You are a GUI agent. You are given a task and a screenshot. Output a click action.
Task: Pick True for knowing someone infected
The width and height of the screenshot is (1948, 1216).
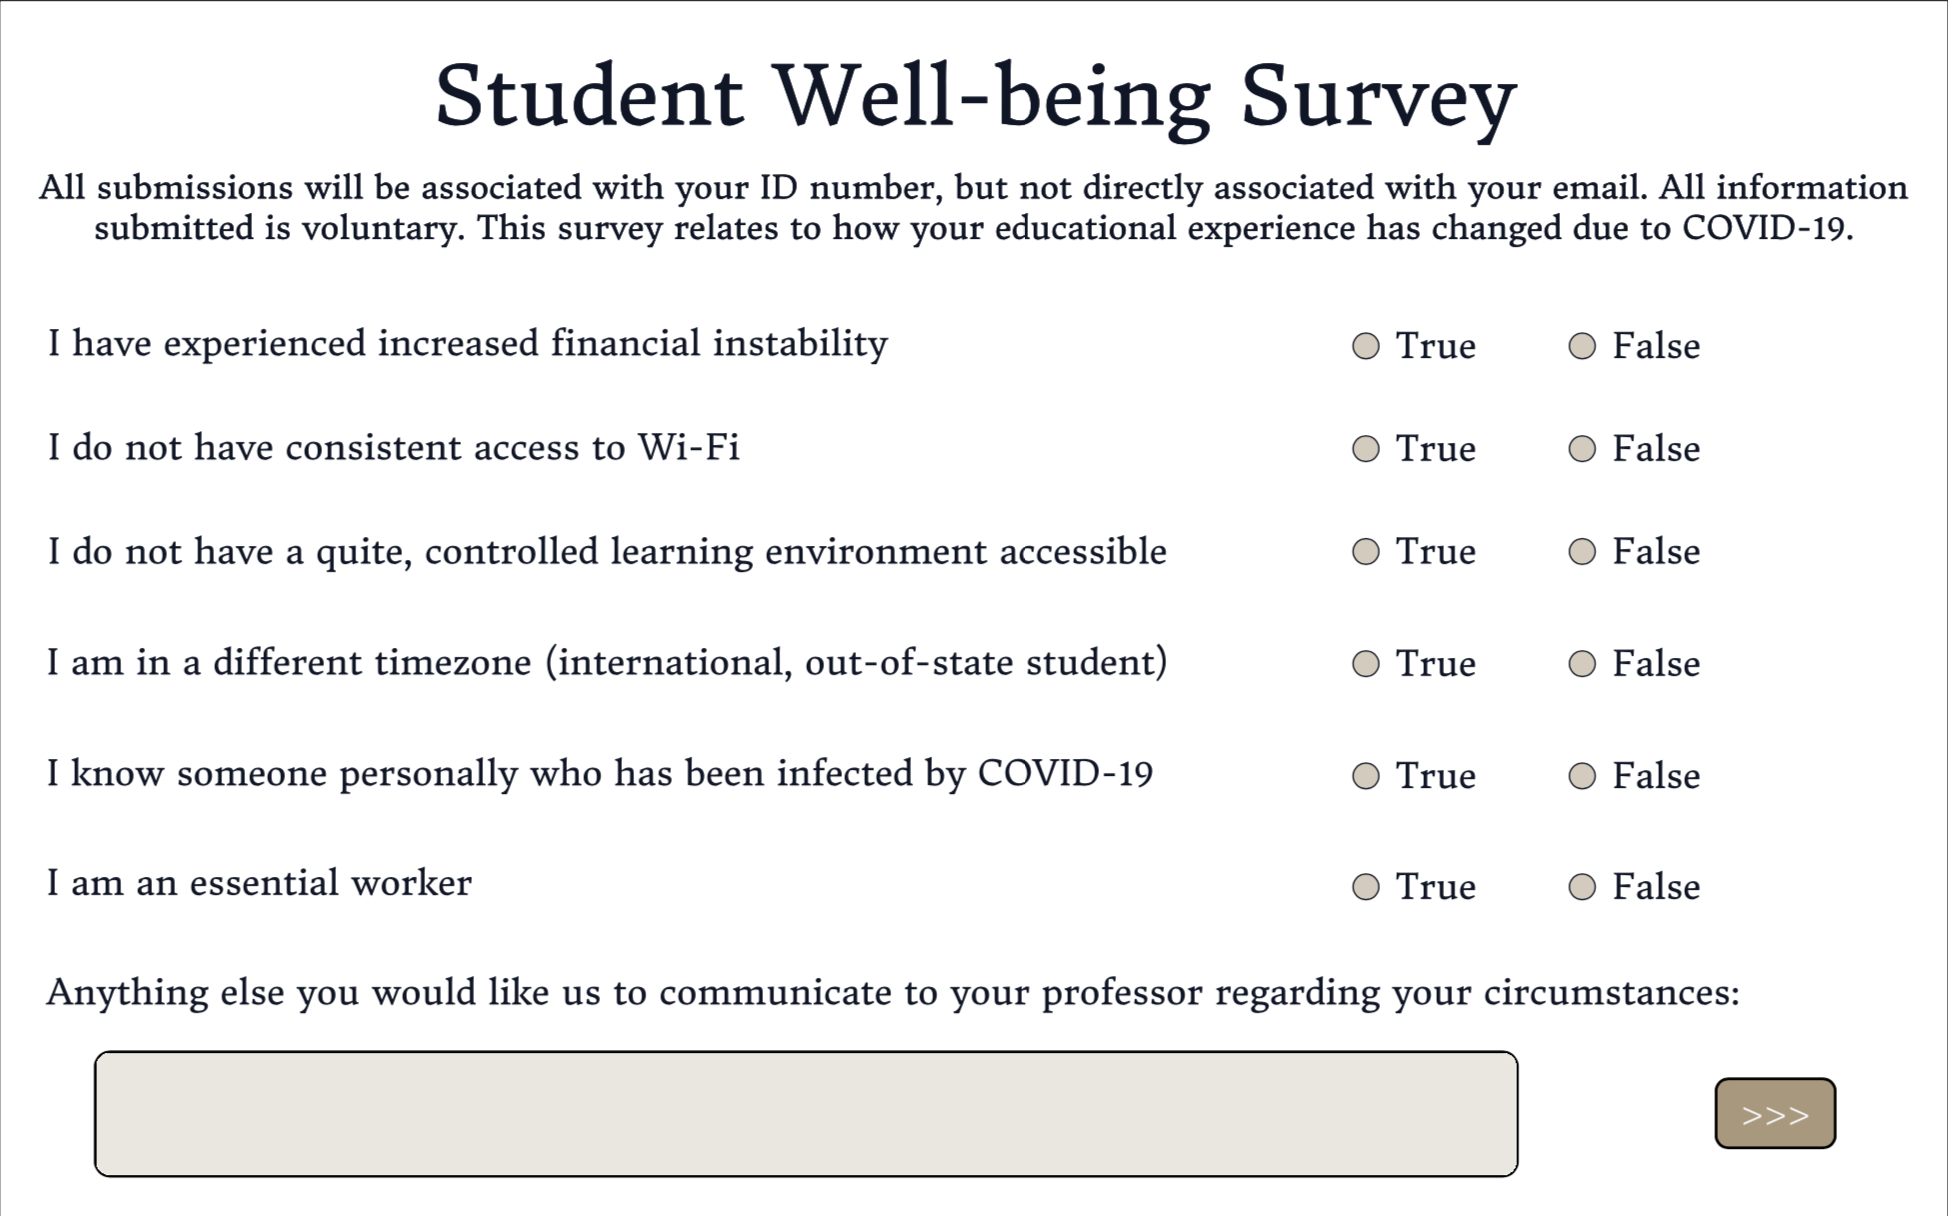1366,776
